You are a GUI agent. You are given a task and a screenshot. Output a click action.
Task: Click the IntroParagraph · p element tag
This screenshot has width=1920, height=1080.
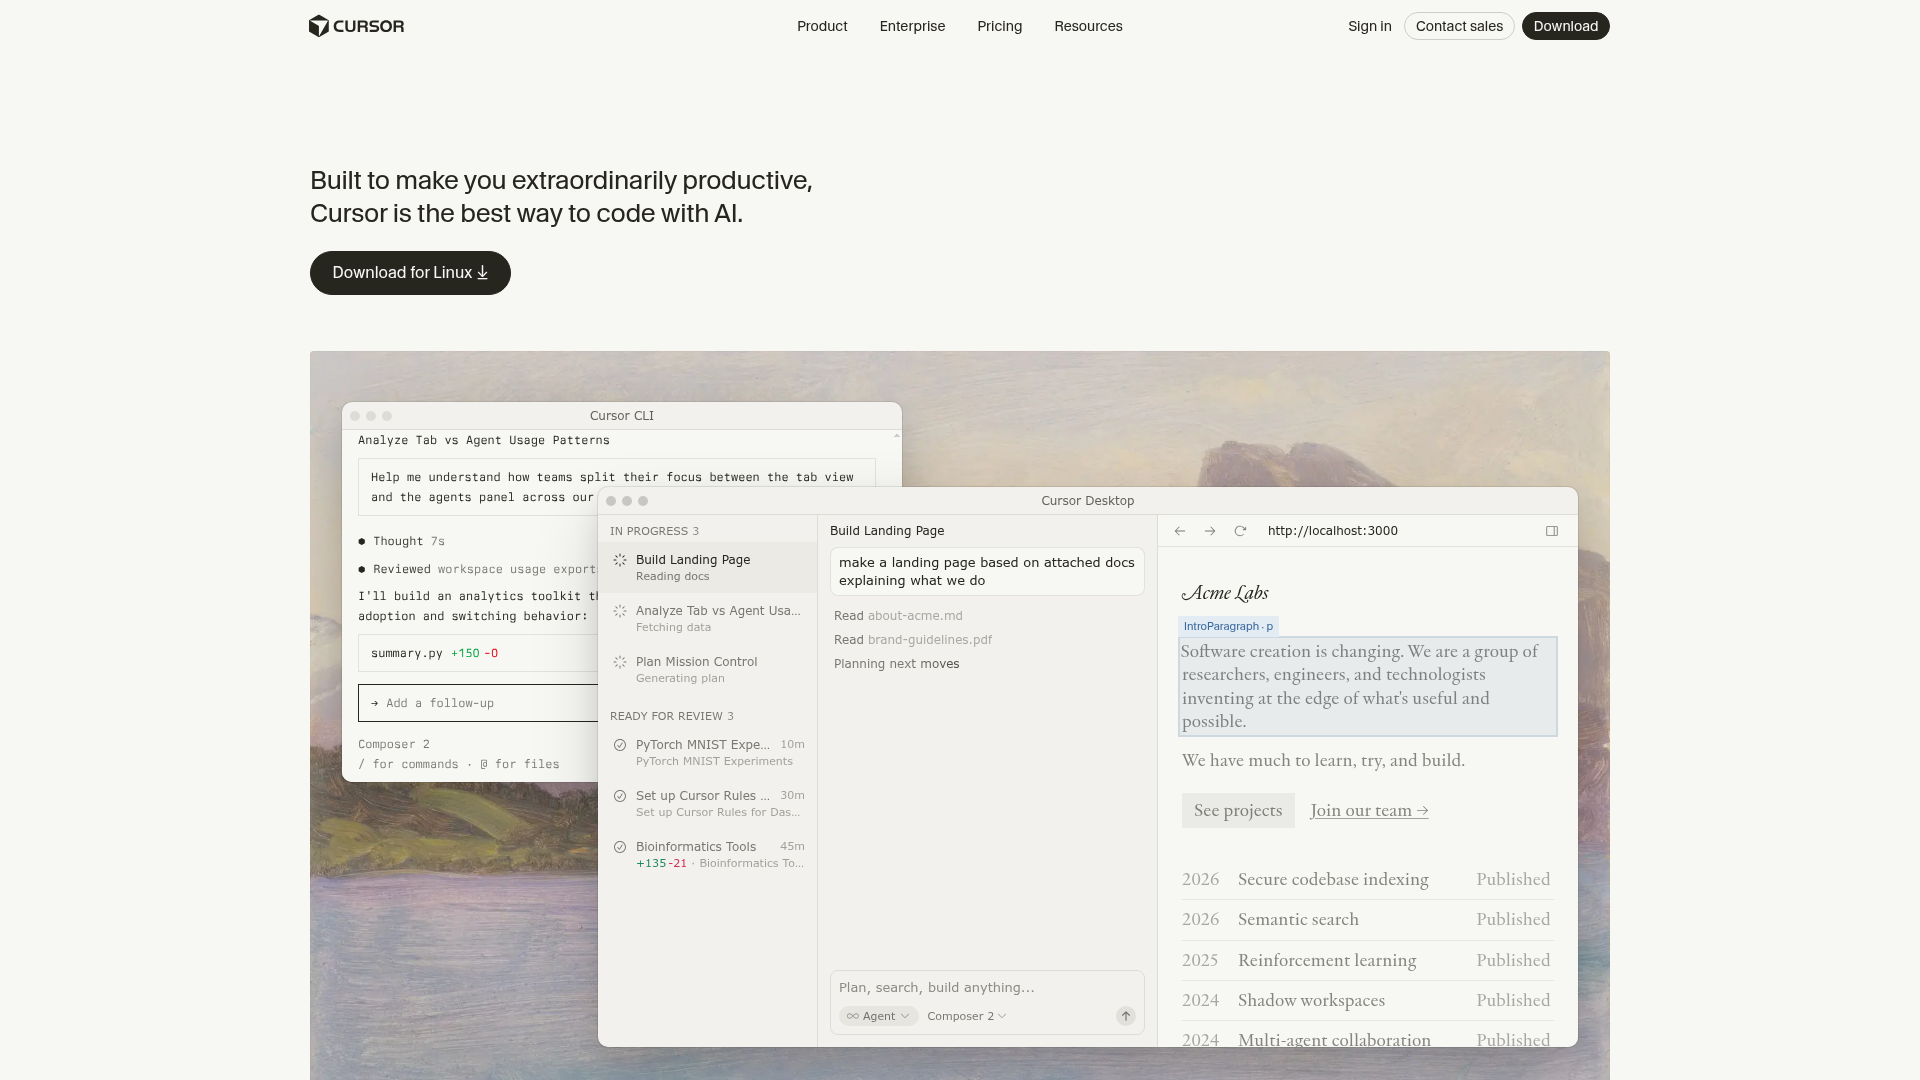point(1228,626)
